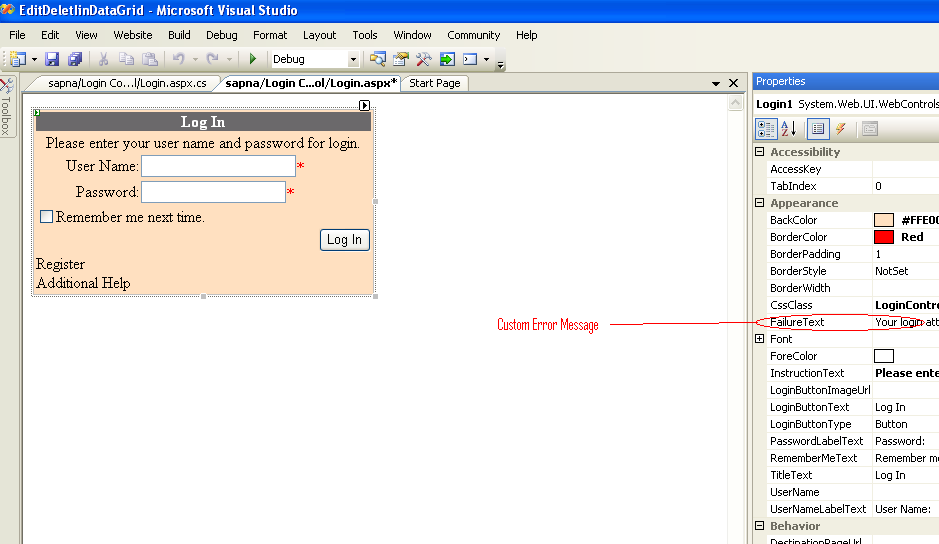This screenshot has height=544, width=939.
Task: Expand the Font property
Action: click(760, 339)
